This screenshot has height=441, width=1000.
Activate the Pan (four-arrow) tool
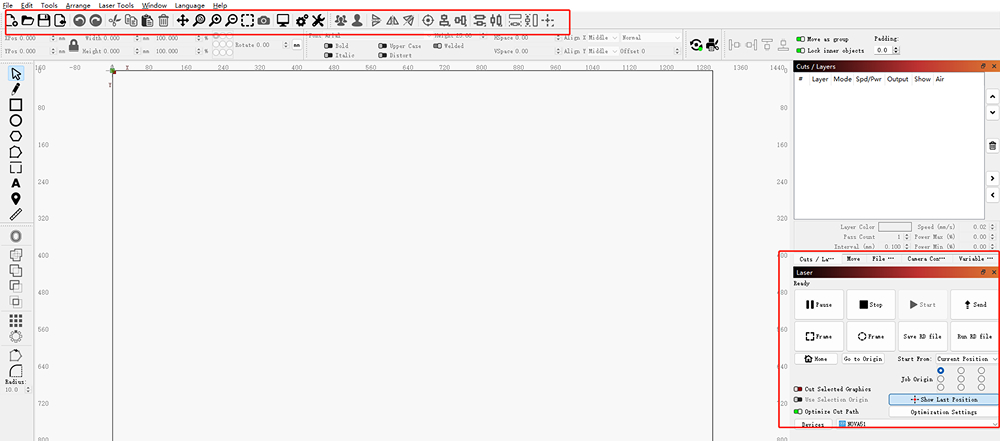click(182, 21)
